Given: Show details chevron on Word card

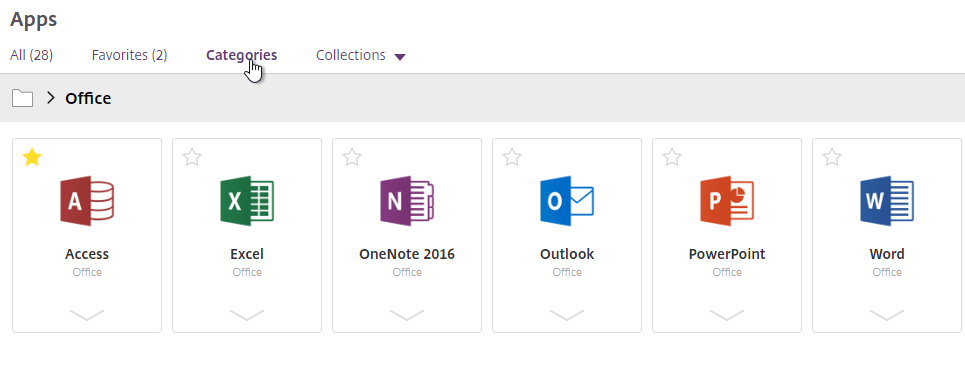Looking at the screenshot, I should point(887,315).
